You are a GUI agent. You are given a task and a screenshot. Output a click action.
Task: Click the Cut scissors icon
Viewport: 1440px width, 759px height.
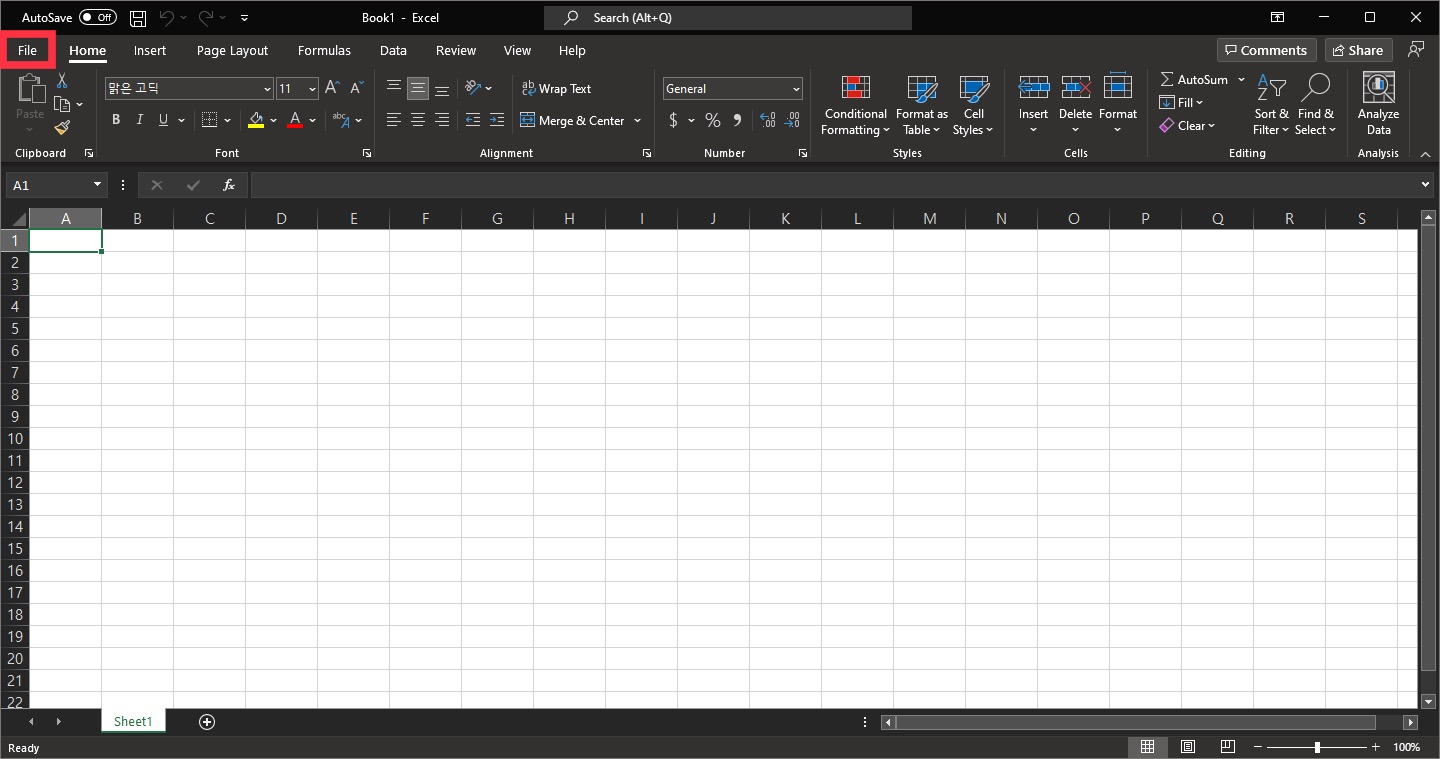[62, 80]
